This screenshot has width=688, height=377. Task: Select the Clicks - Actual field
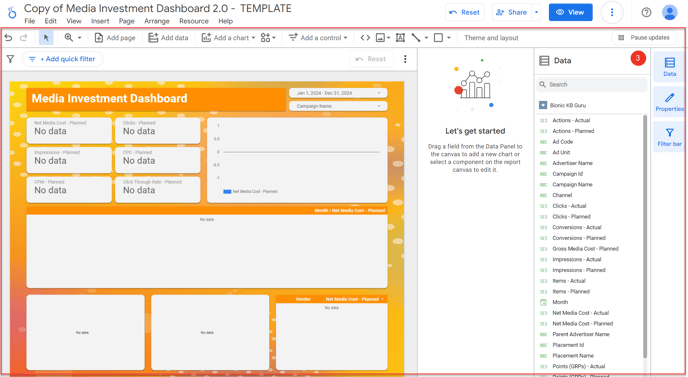[569, 206]
